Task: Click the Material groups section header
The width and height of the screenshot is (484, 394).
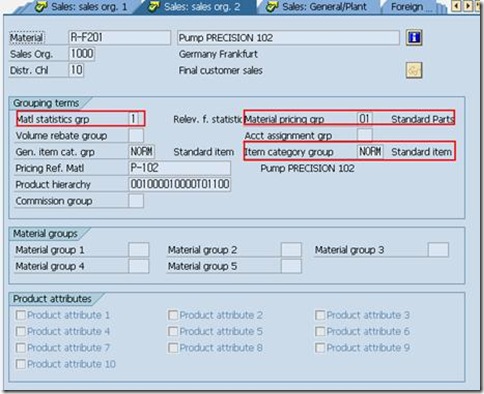Action: pyautogui.click(x=45, y=234)
